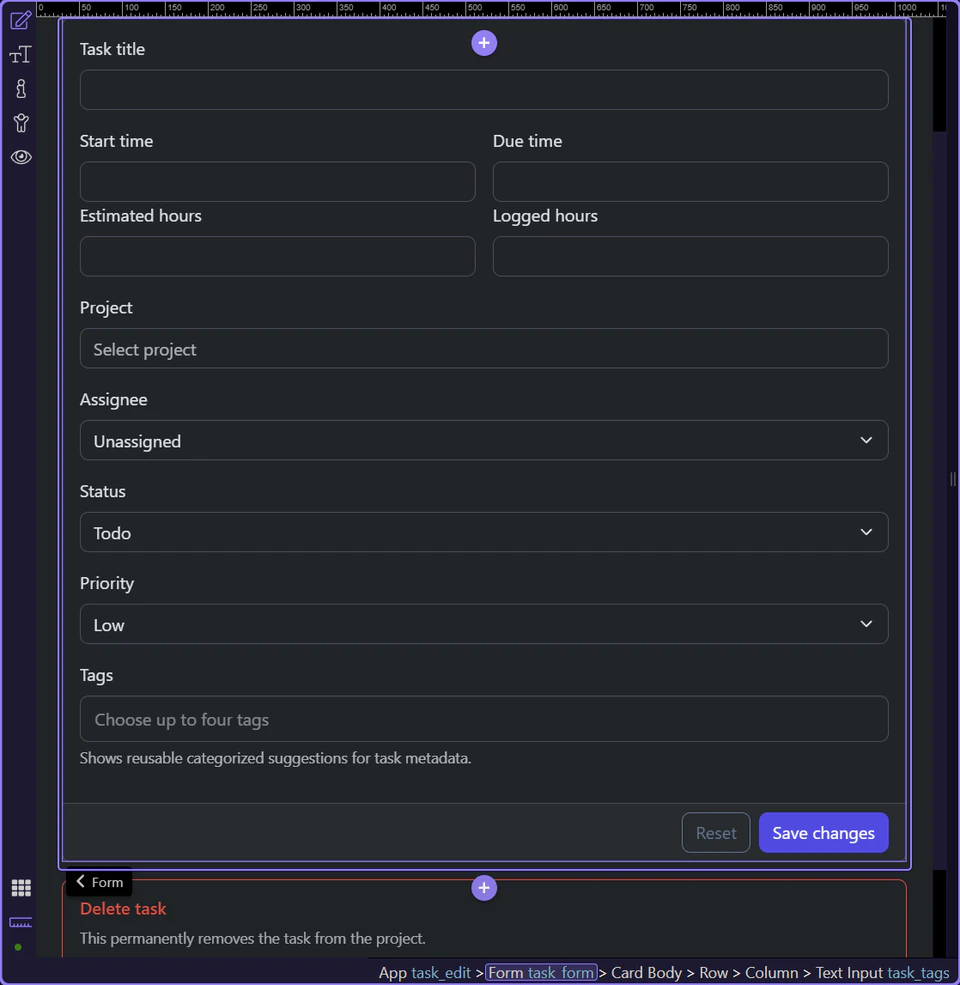Open the typography settings icon in the sidebar
The height and width of the screenshot is (985, 960).
tap(20, 55)
